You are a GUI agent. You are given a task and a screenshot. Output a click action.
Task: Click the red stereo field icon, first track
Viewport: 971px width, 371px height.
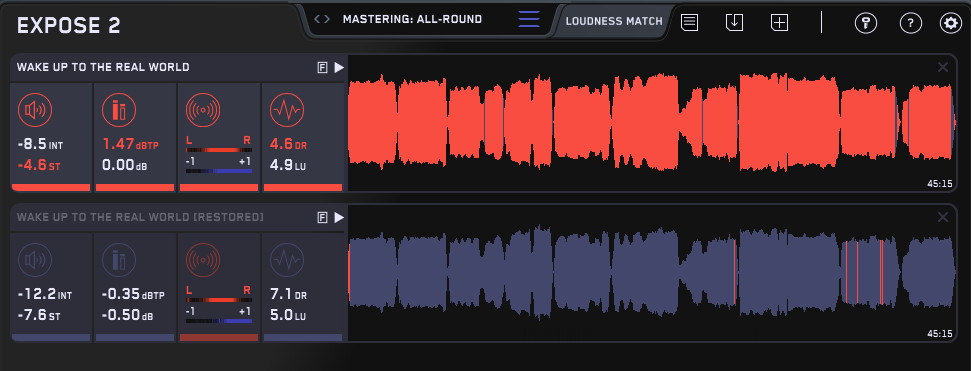202,110
